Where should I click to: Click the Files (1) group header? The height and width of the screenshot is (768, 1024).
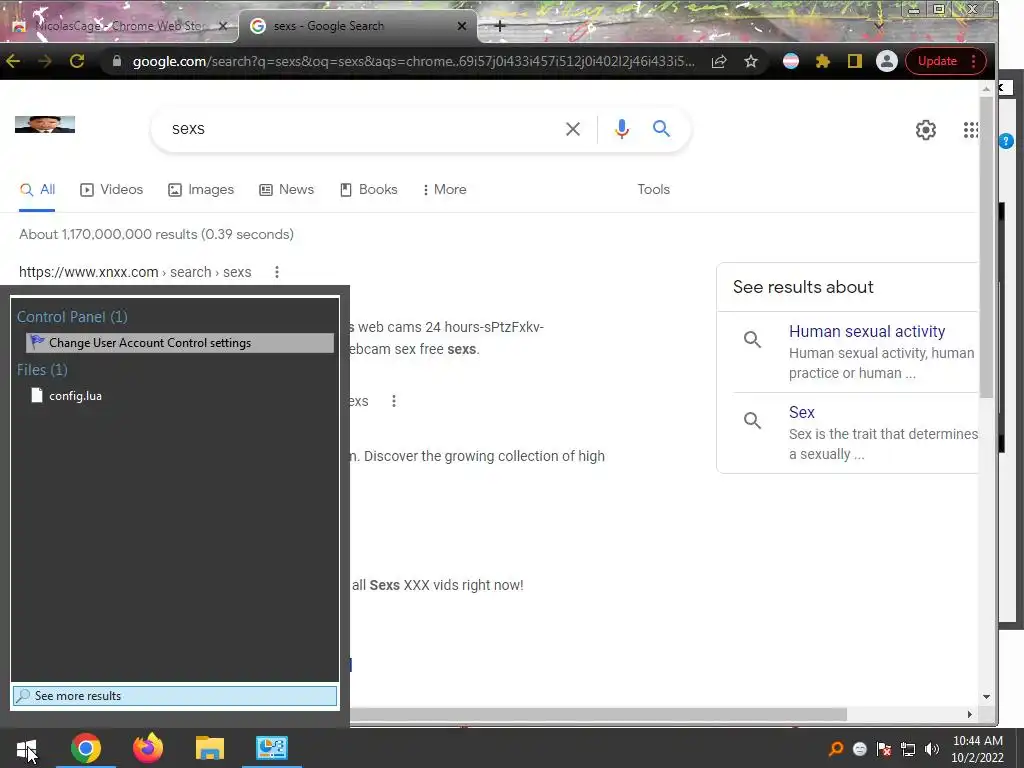tap(42, 370)
